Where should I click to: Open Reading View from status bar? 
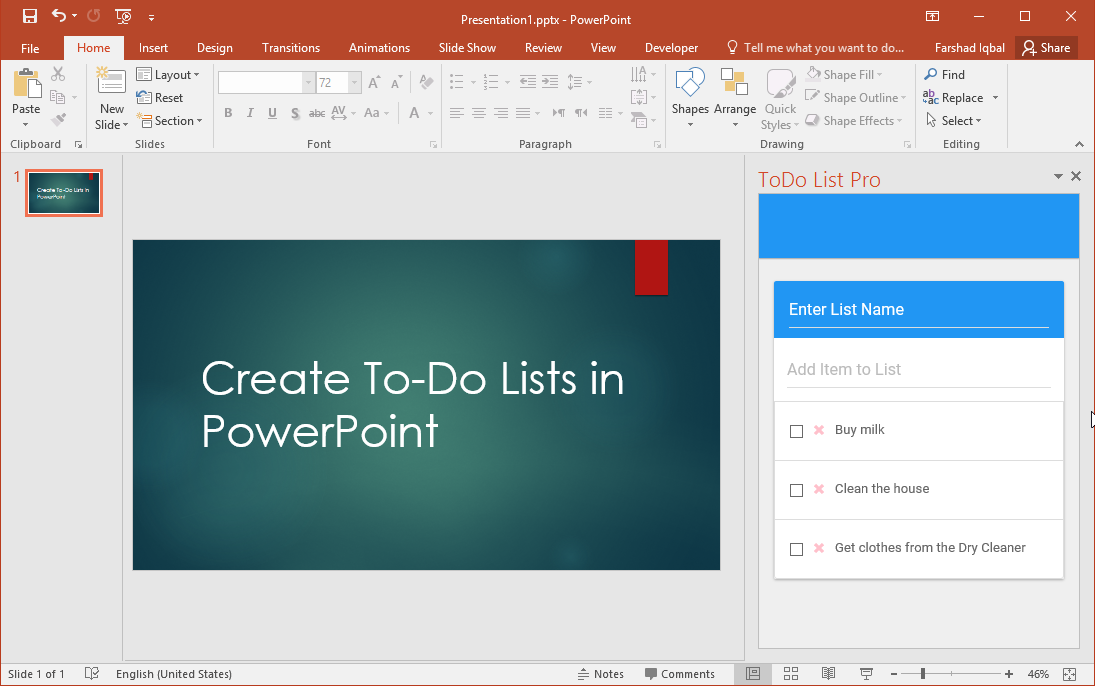tap(828, 674)
